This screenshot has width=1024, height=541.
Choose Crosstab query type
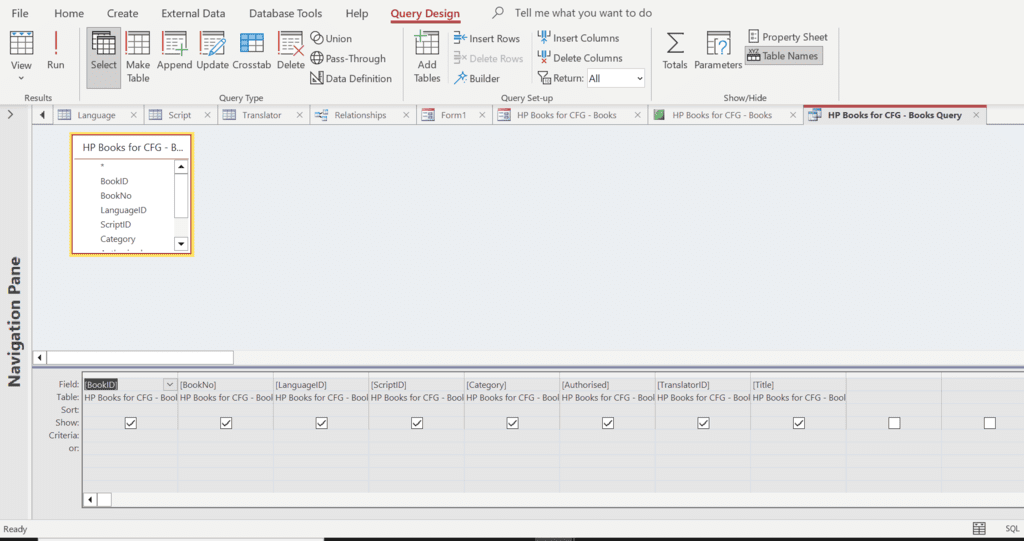[x=251, y=51]
